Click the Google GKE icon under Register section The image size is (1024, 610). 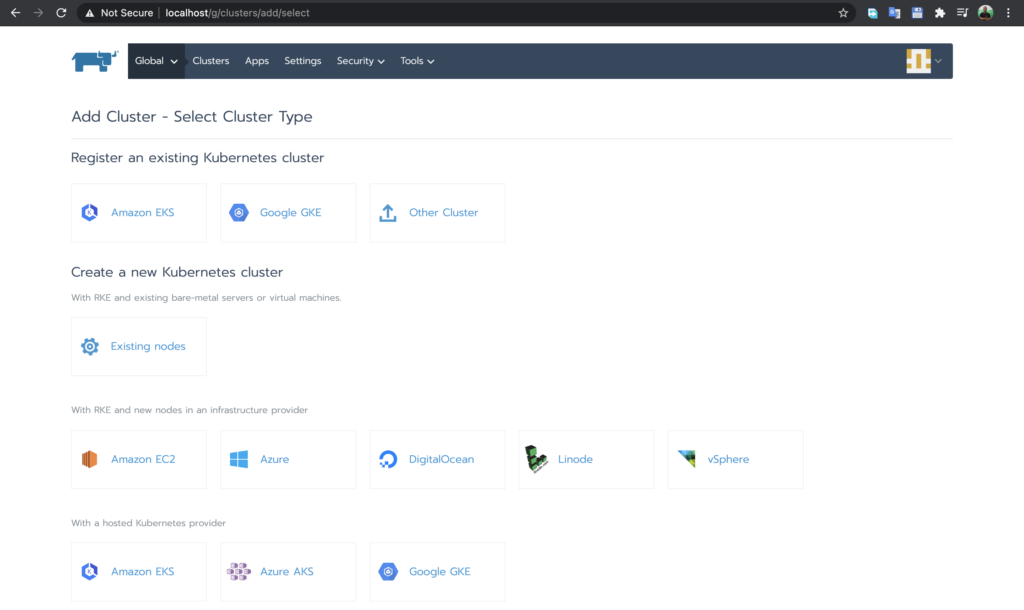pos(238,212)
